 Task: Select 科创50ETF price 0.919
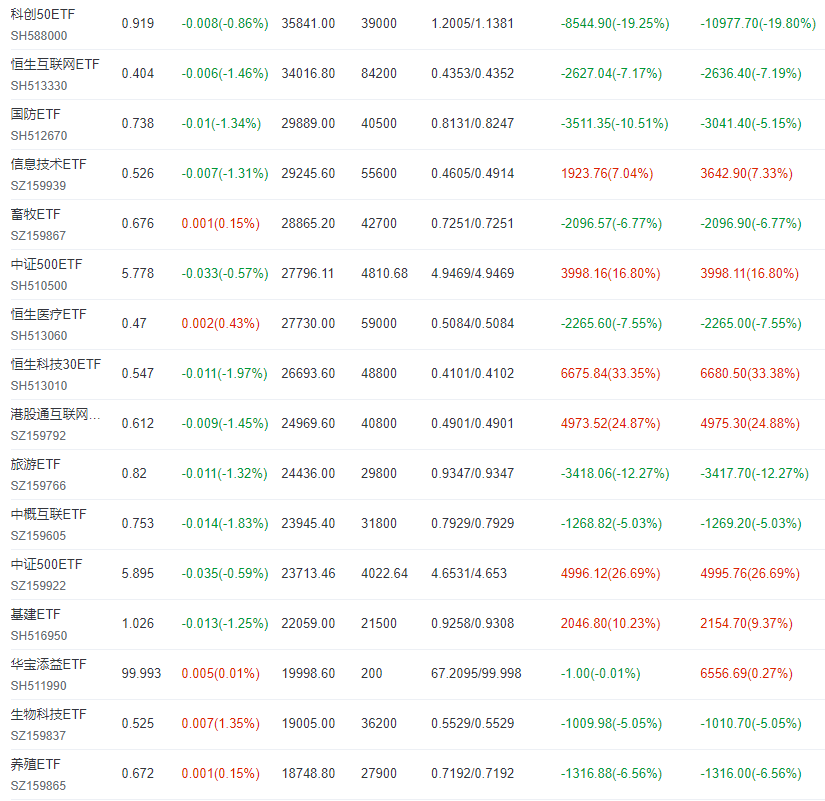pos(138,24)
